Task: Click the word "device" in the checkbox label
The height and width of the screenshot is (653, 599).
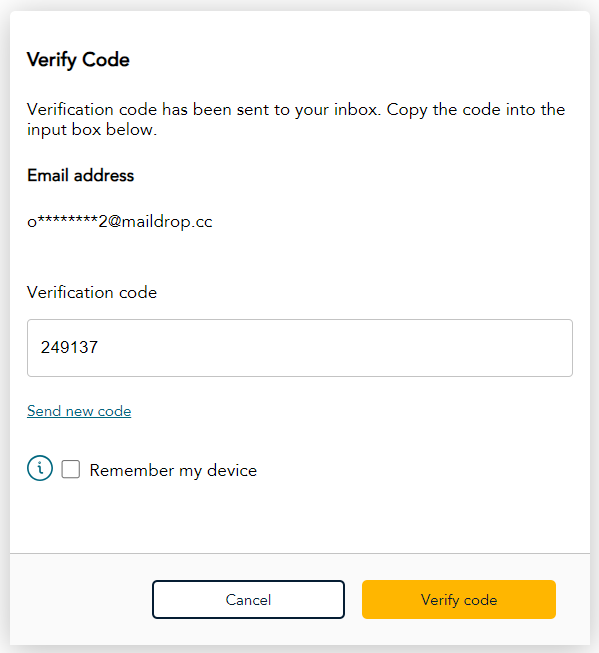Action: click(x=232, y=471)
